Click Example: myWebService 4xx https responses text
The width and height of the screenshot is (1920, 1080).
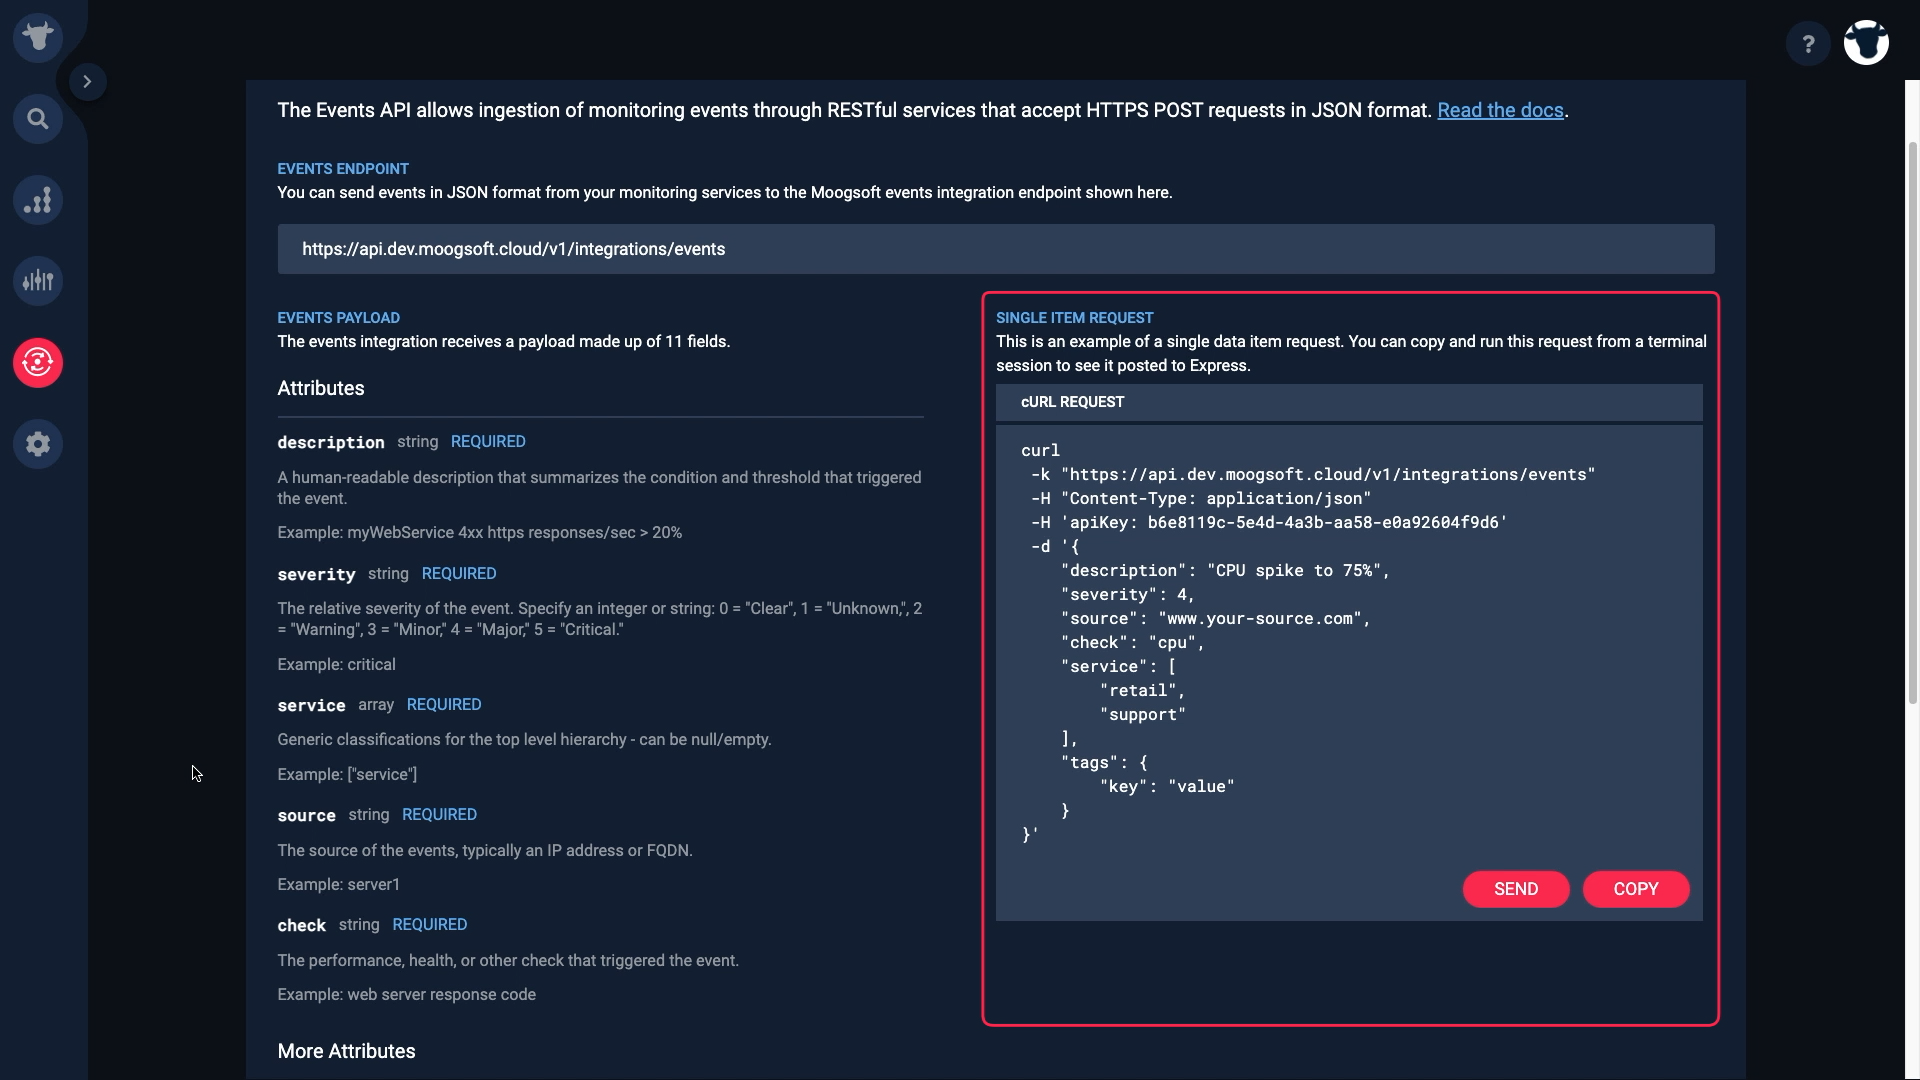coord(480,533)
